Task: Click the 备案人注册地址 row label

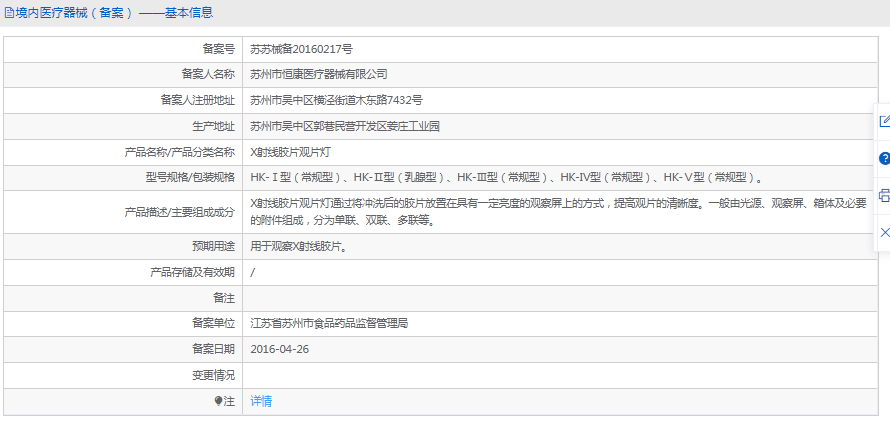Action: coord(197,100)
